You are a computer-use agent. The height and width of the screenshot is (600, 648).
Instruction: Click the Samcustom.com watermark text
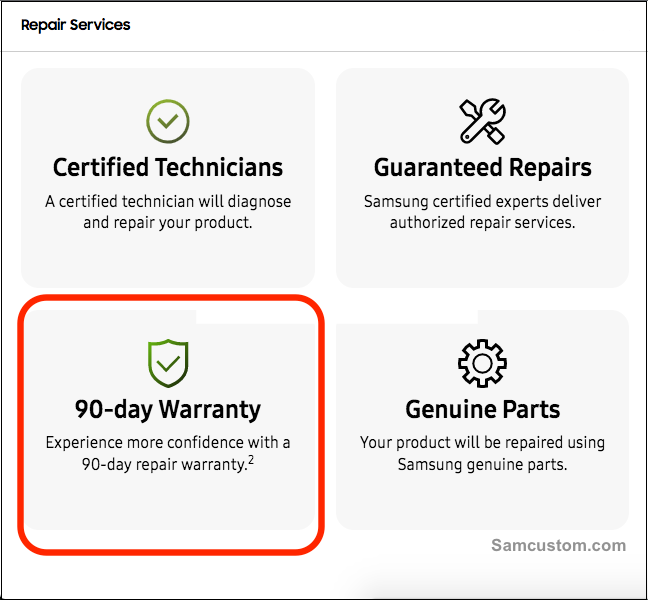point(559,545)
